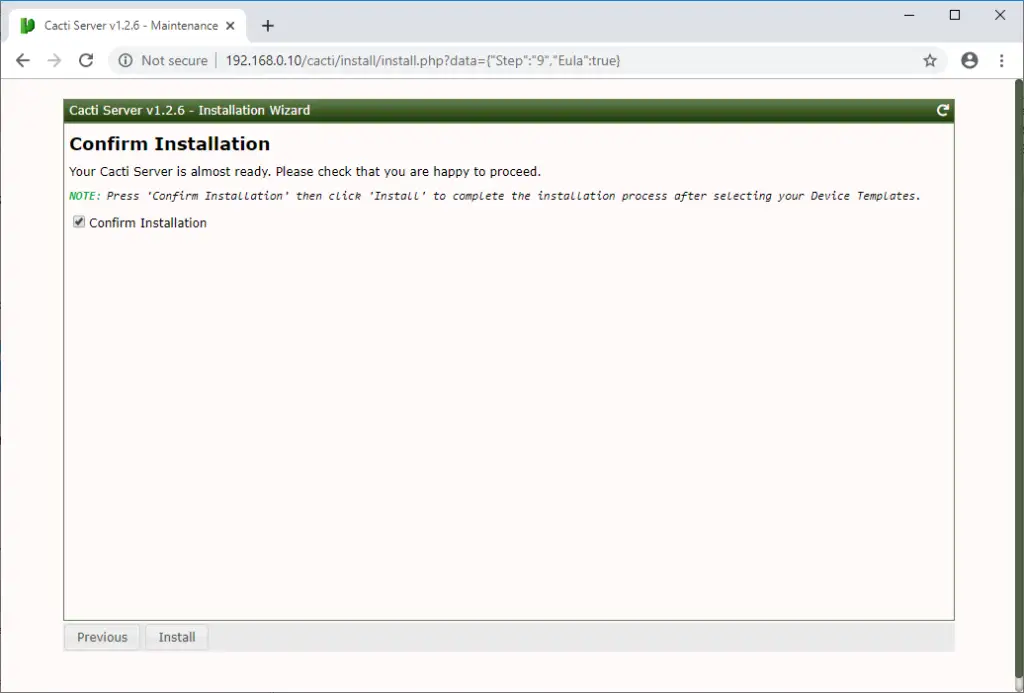Viewport: 1024px width, 693px height.
Task: Click the site information icon beside Not secure
Action: point(126,60)
